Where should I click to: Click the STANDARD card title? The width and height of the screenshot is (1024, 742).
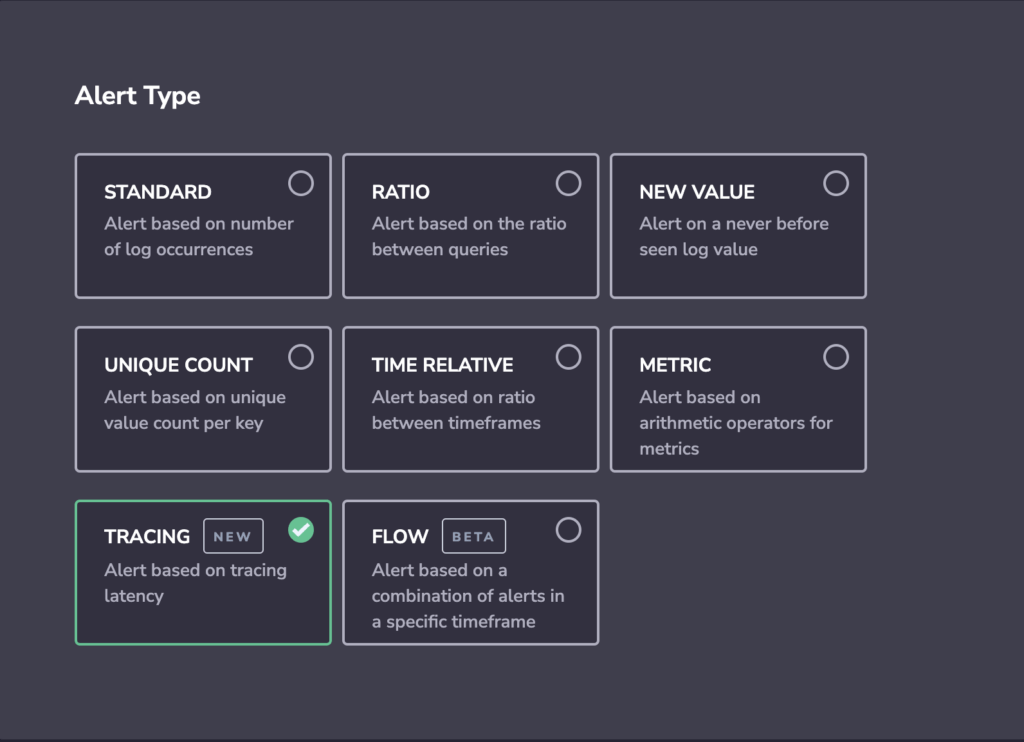tap(157, 192)
